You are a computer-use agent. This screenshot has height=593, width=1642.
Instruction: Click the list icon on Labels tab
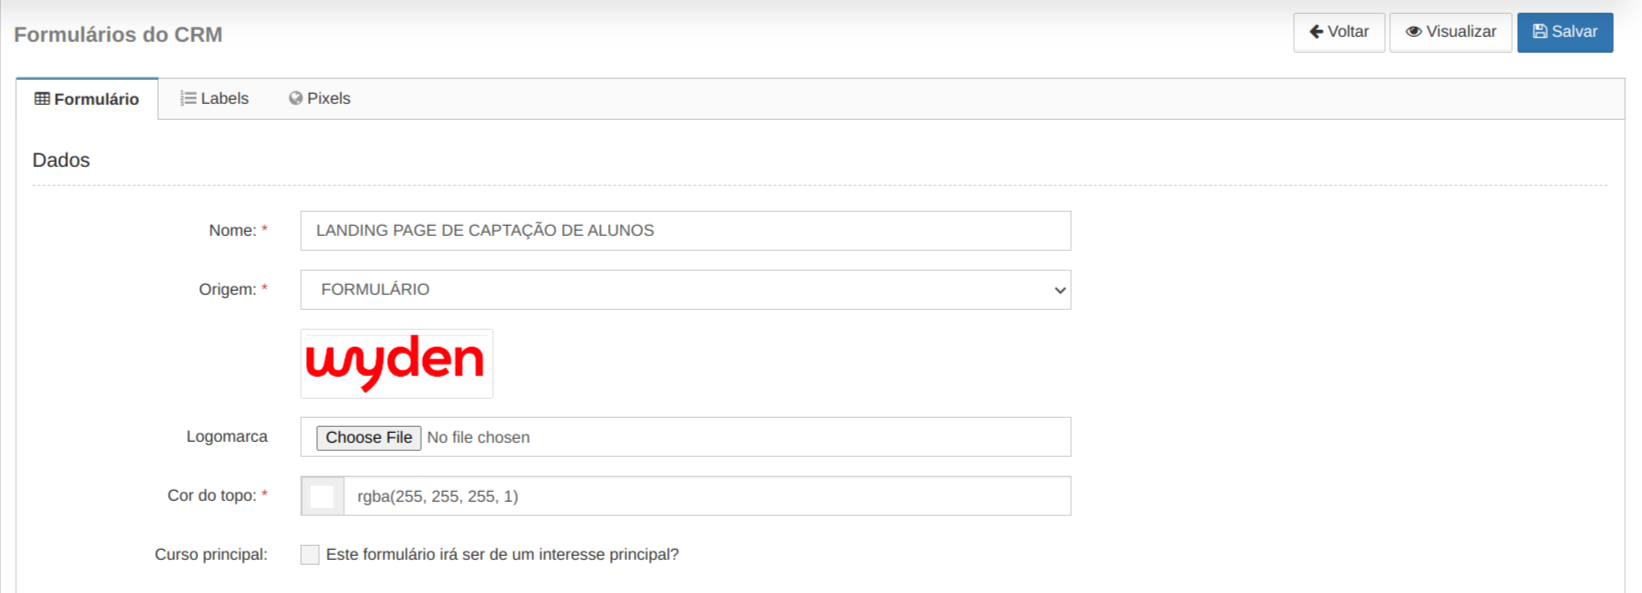point(188,98)
